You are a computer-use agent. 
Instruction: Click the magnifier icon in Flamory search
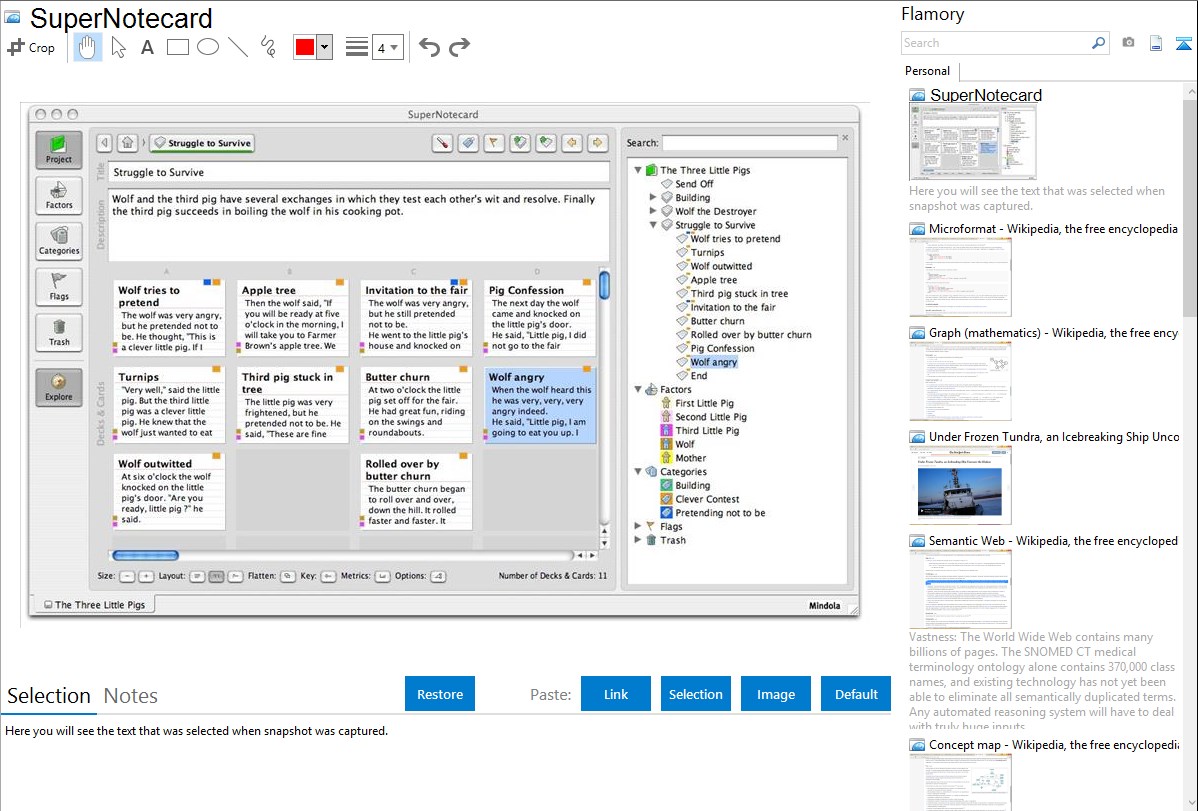click(1098, 43)
